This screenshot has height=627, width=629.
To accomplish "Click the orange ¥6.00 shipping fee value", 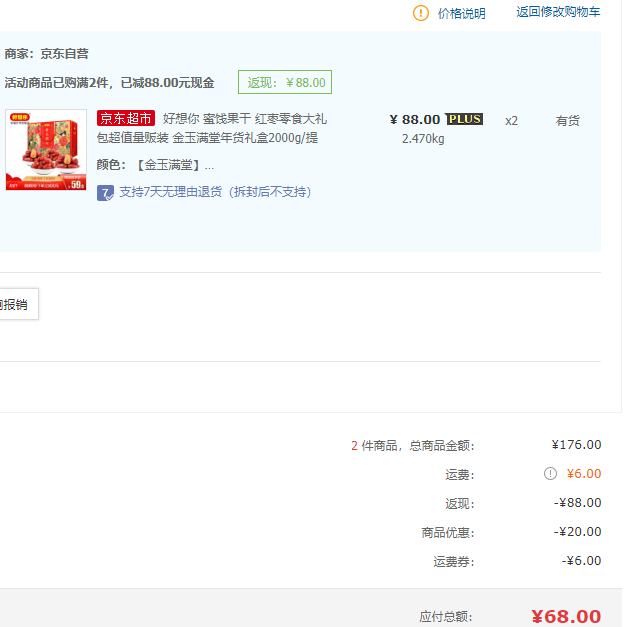I will (584, 473).
